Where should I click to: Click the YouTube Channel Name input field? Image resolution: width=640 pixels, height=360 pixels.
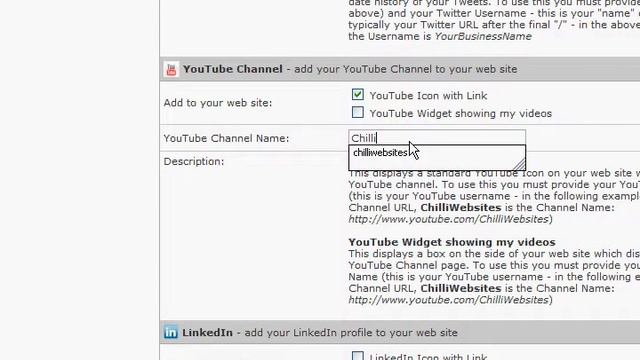click(x=437, y=138)
